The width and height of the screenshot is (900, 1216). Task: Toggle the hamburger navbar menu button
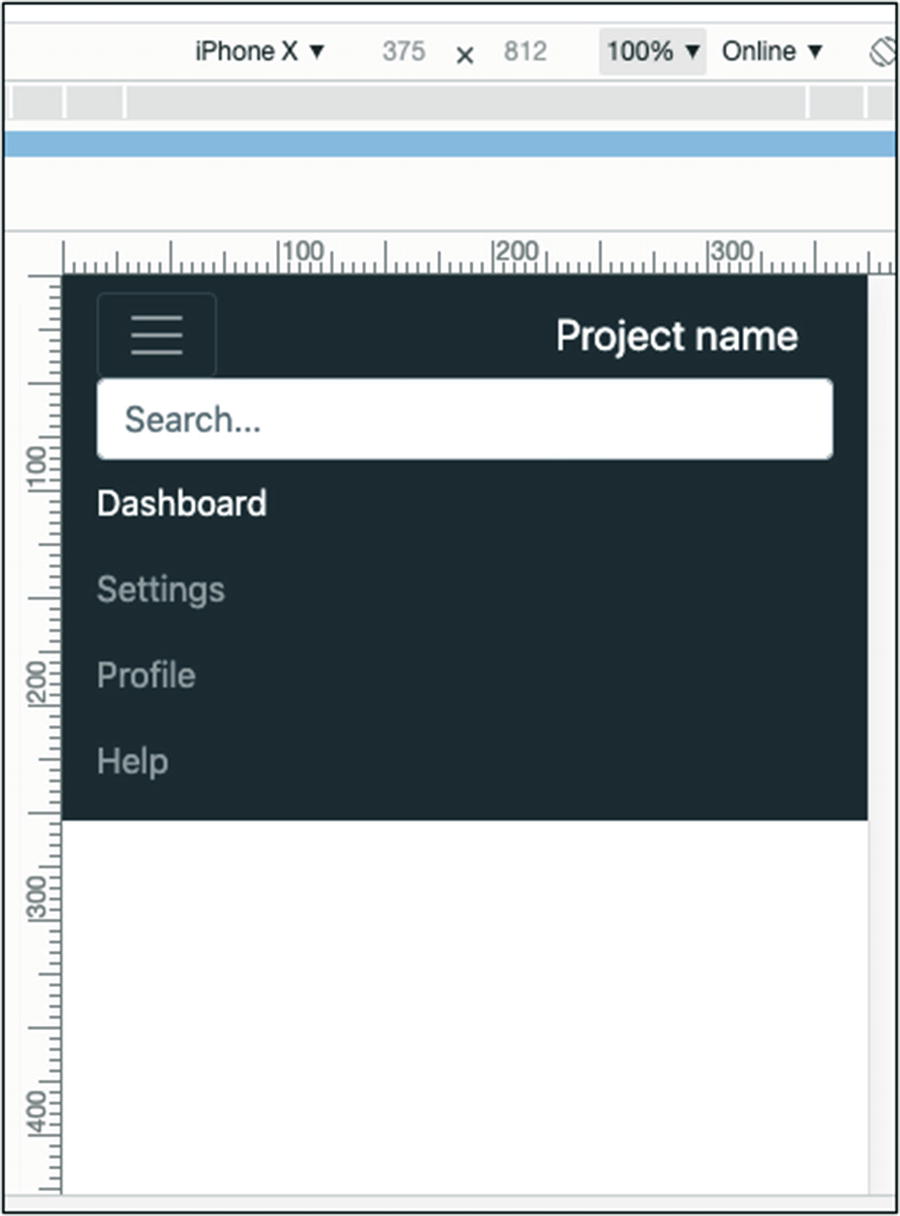tap(156, 335)
